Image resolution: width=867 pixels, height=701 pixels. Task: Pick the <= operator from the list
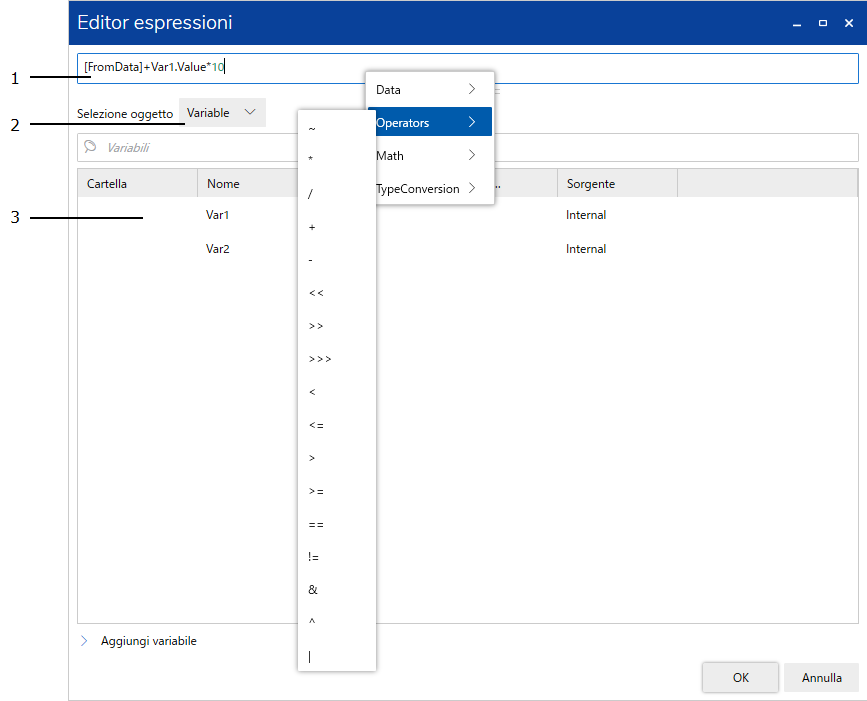click(316, 425)
